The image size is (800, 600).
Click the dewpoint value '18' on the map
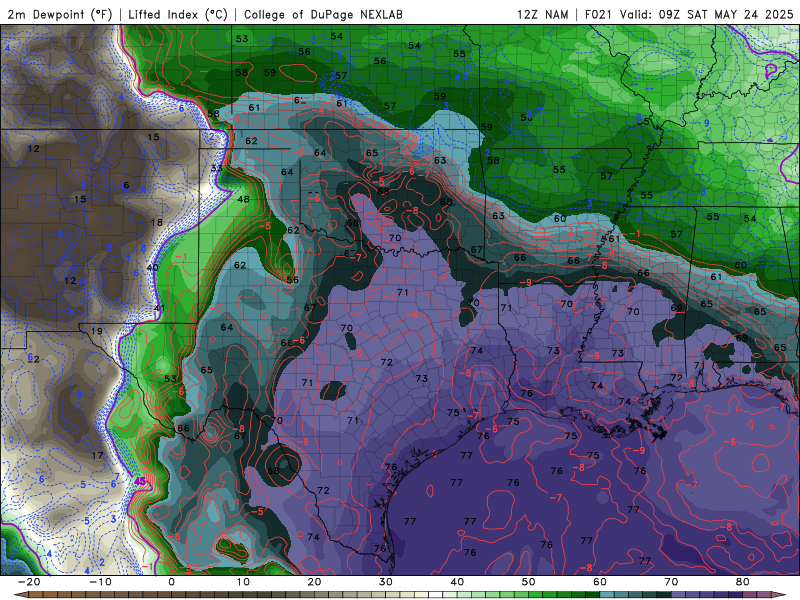tap(157, 222)
